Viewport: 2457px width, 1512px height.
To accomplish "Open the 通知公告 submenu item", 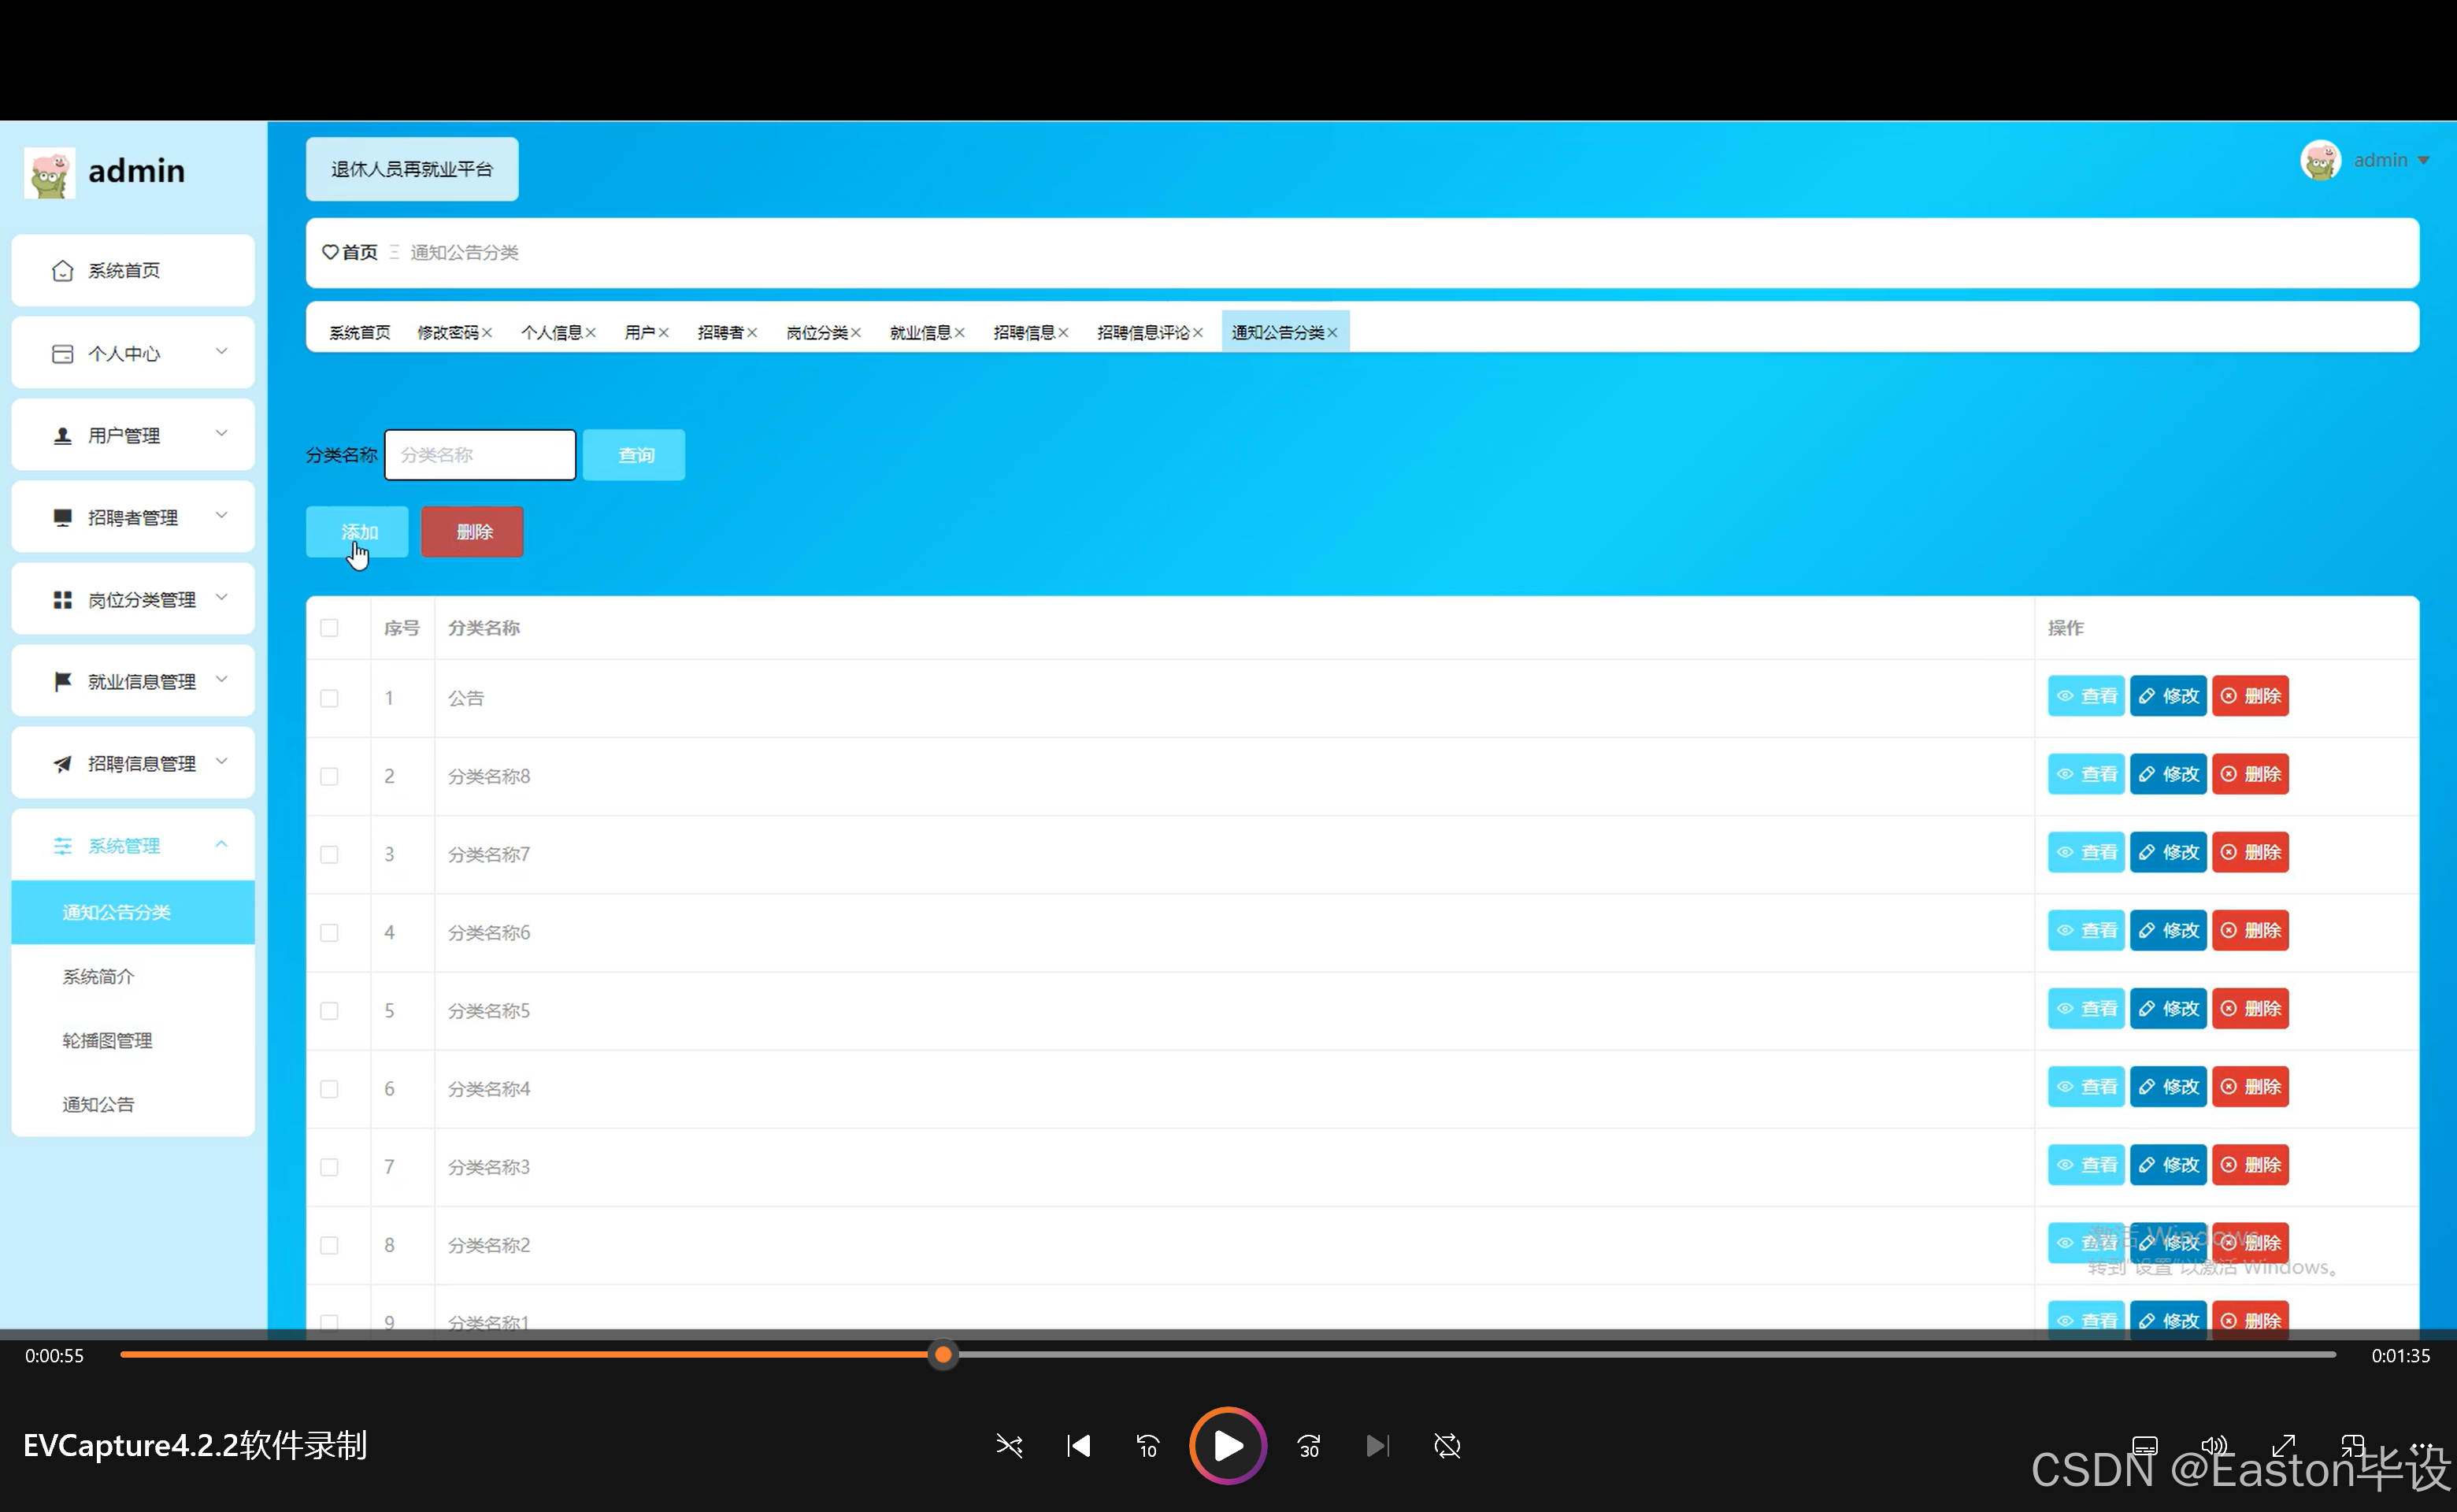I will [133, 1105].
